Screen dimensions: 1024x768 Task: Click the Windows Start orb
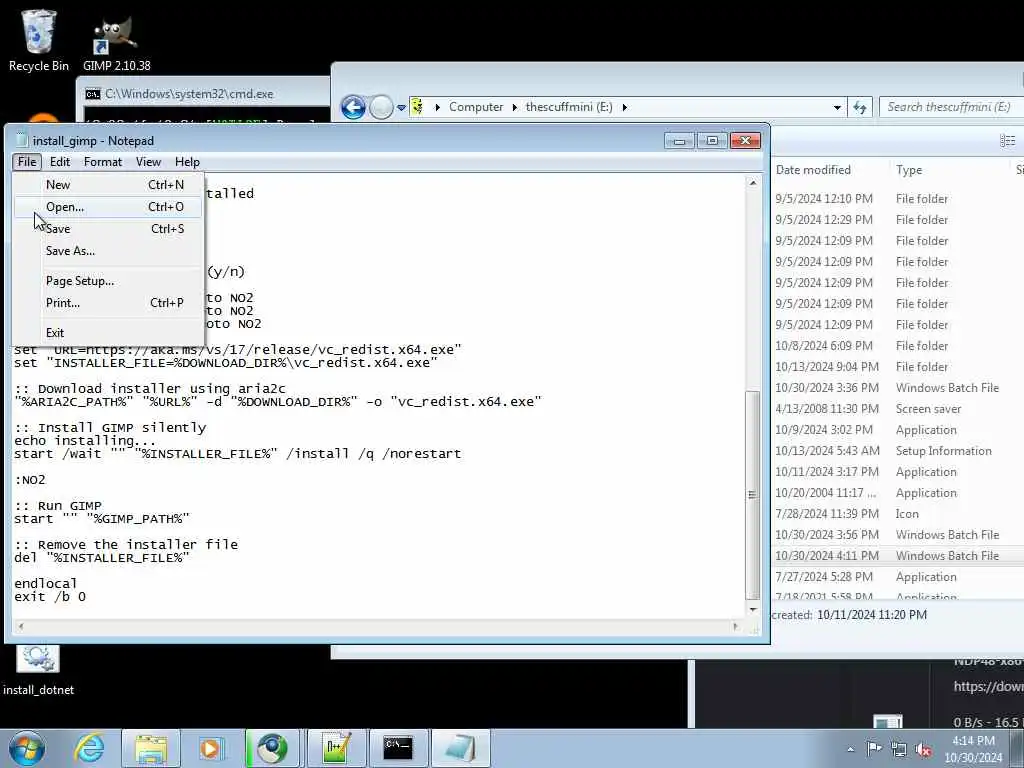click(x=27, y=748)
